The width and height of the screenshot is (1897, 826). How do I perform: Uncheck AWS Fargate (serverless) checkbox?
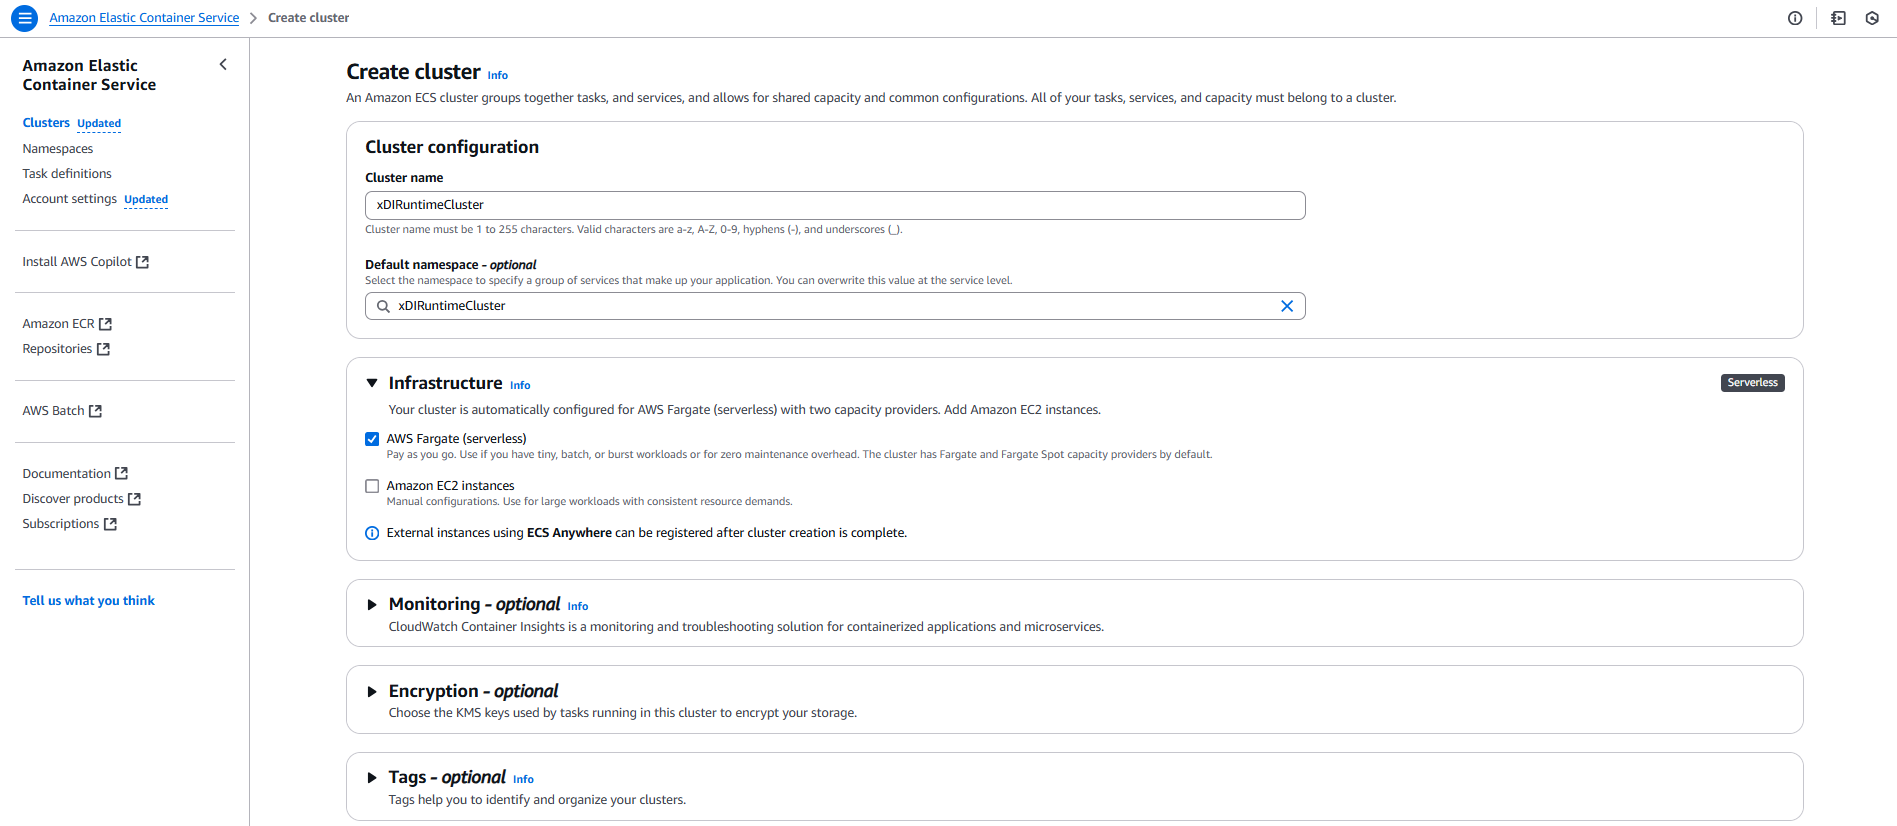coord(372,439)
